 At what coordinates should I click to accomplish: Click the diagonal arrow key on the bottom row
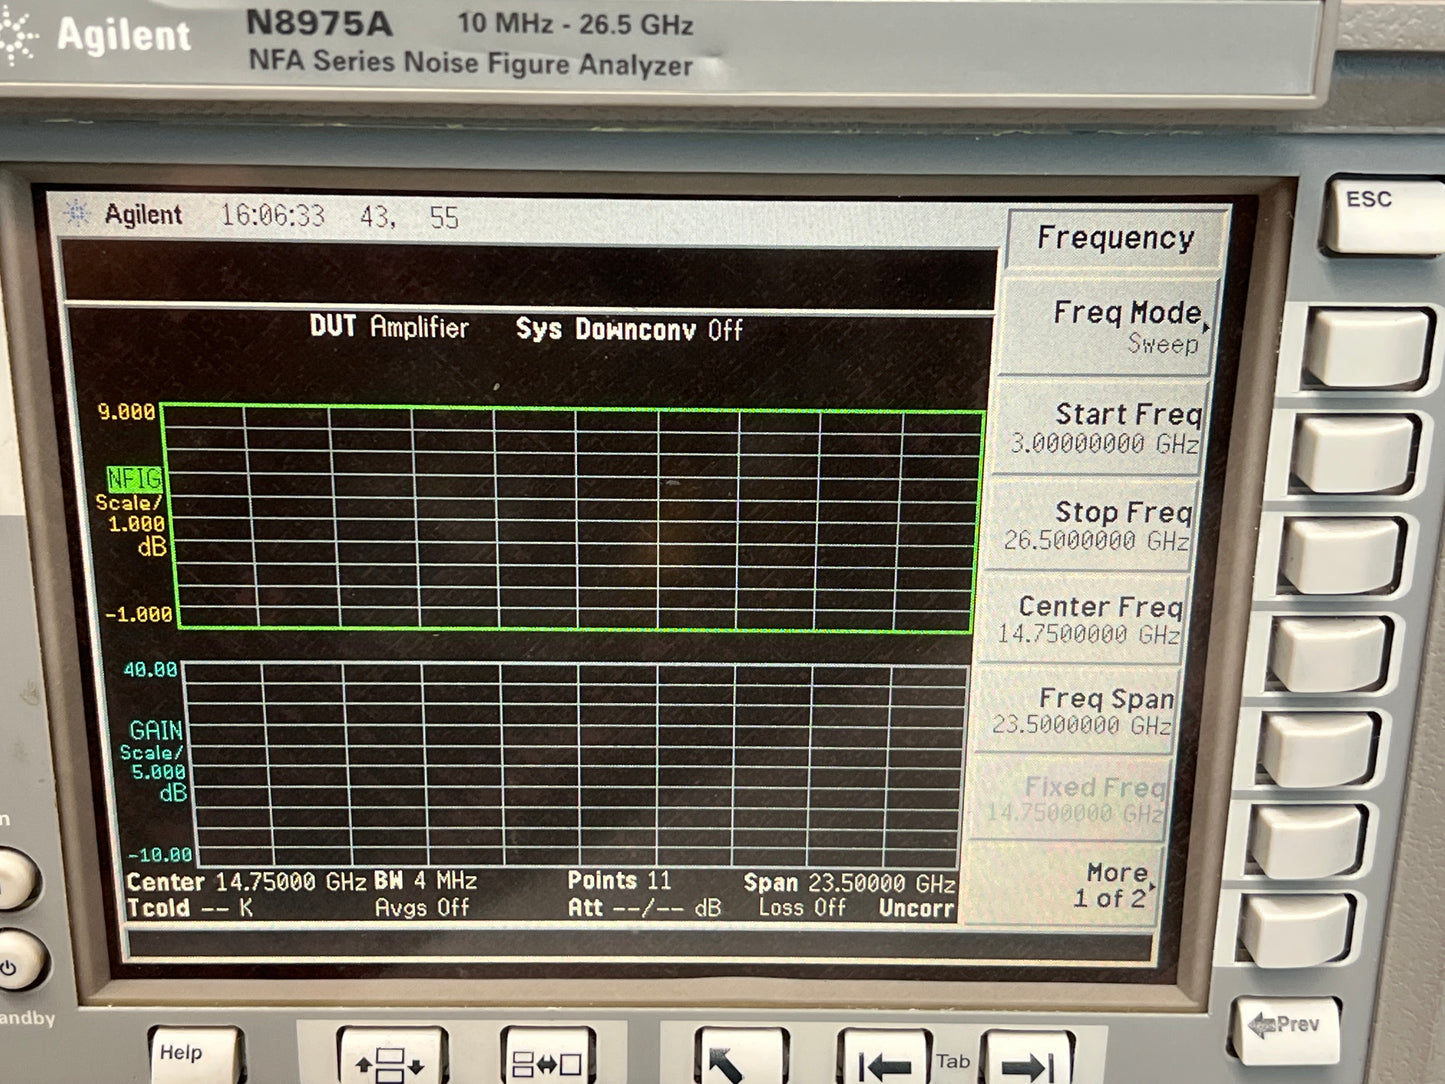[x=739, y=1058]
